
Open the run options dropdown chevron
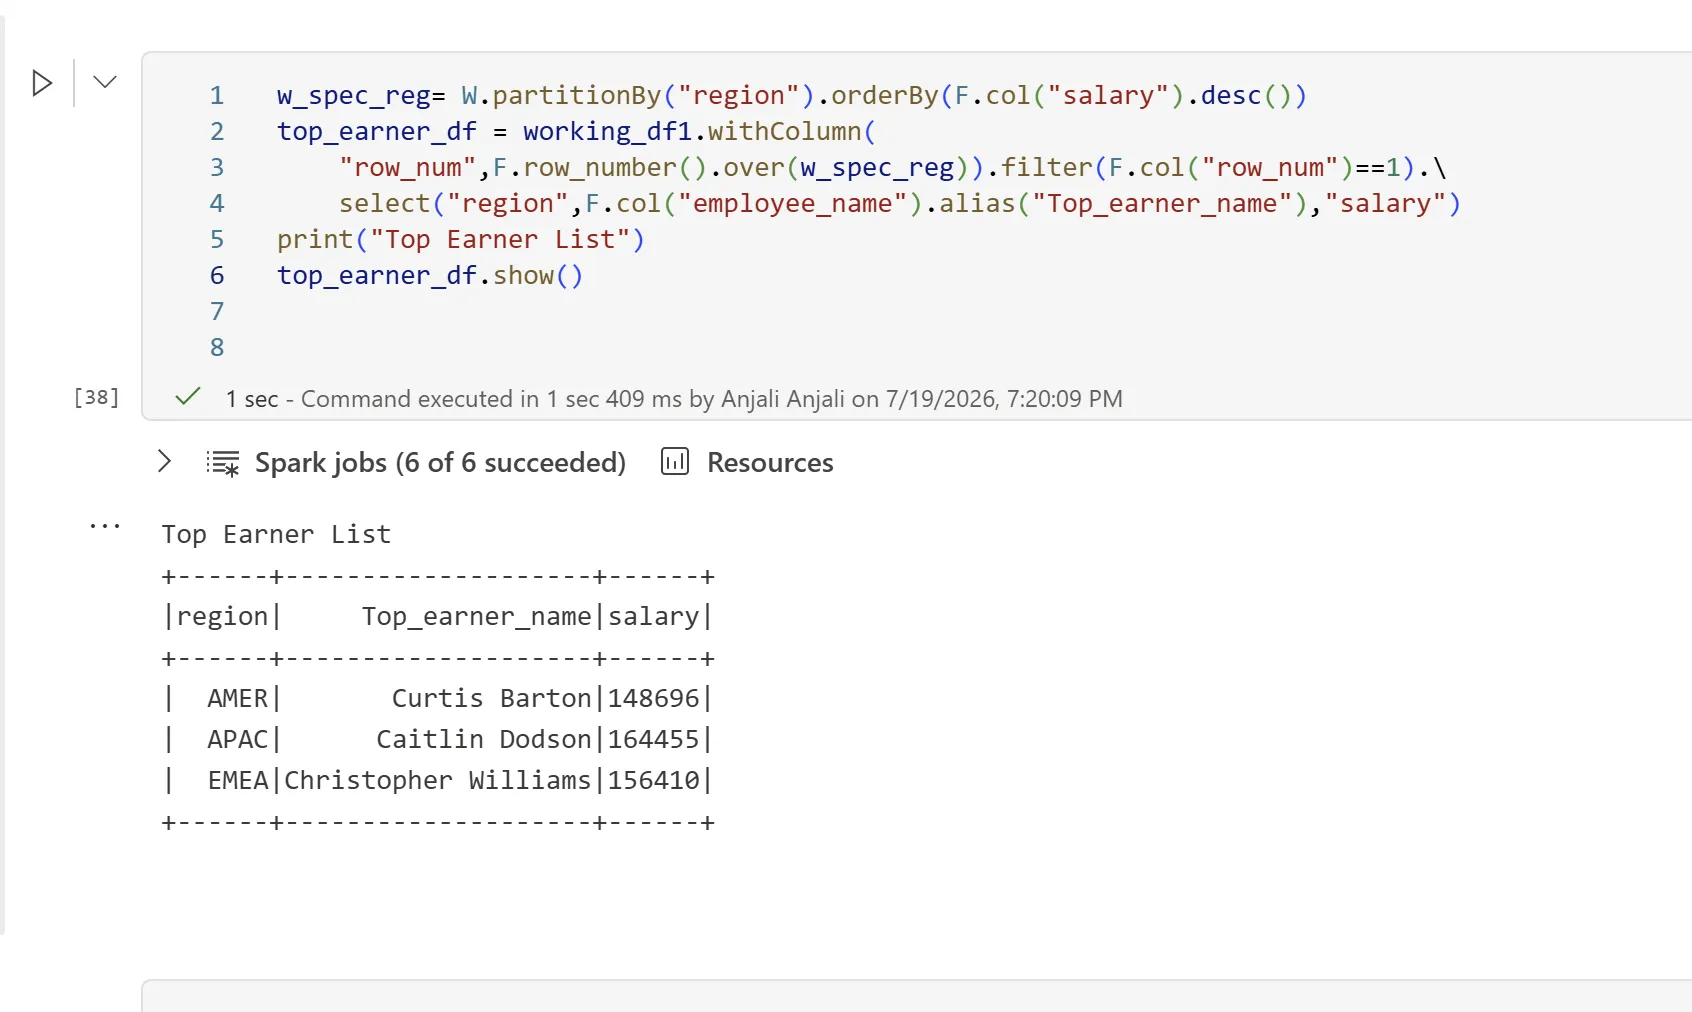tap(105, 82)
